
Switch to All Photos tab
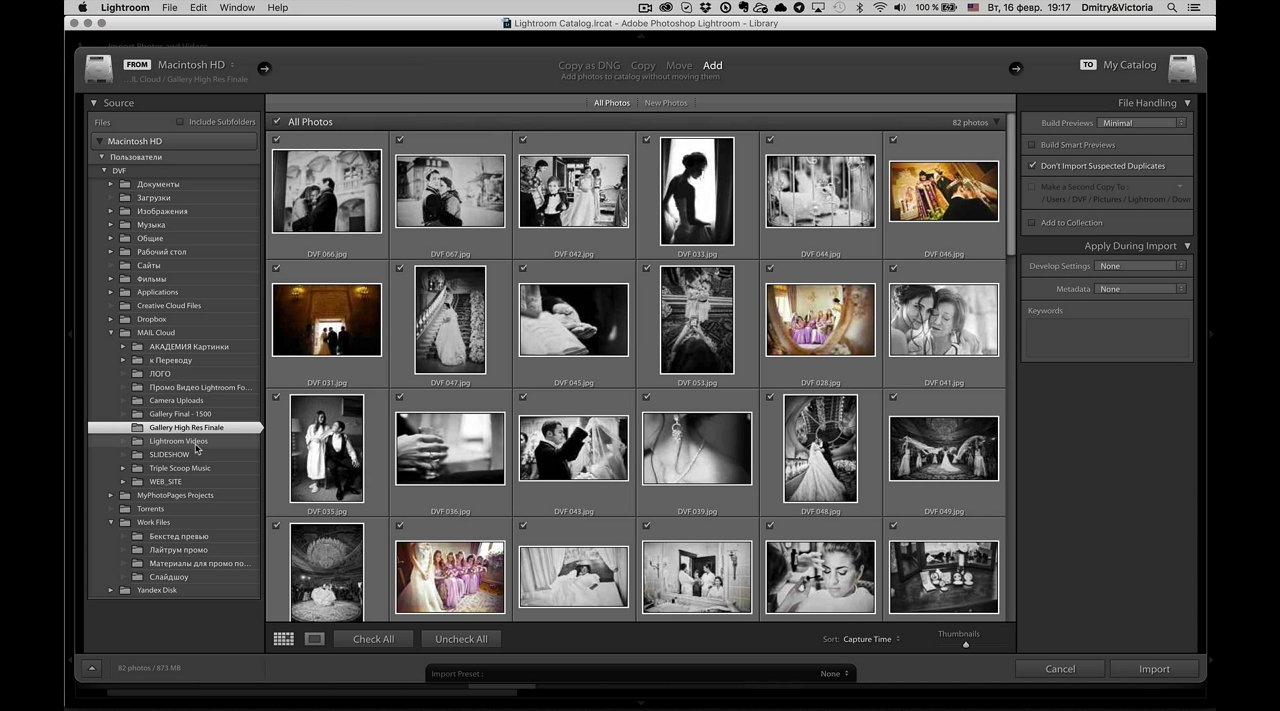point(612,103)
